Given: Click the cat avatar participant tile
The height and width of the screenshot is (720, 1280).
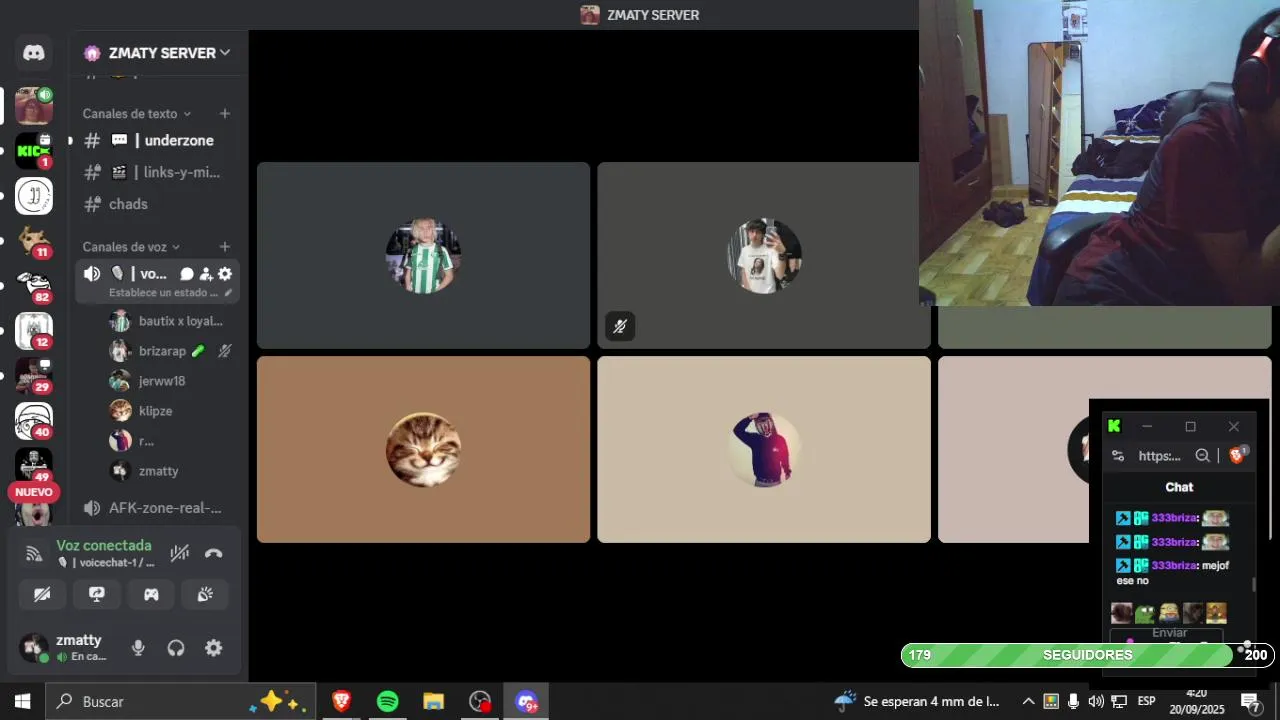Looking at the screenshot, I should coord(423,449).
